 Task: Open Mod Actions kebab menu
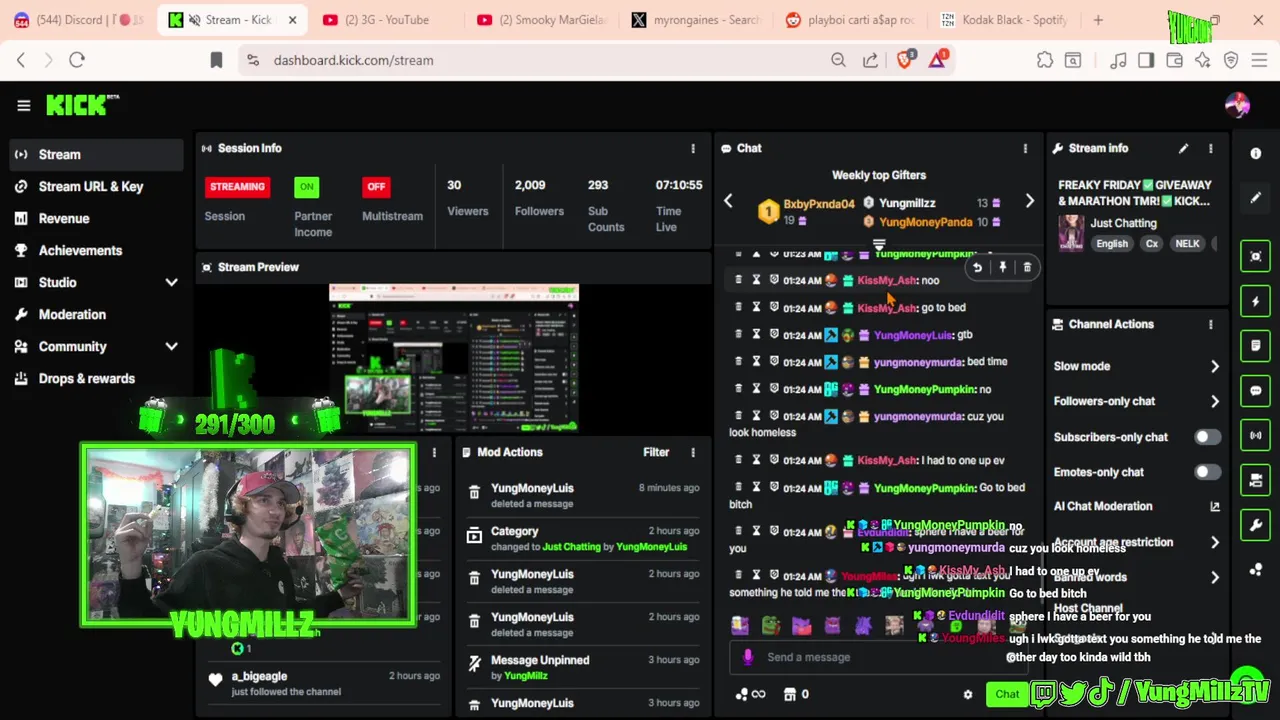click(693, 452)
